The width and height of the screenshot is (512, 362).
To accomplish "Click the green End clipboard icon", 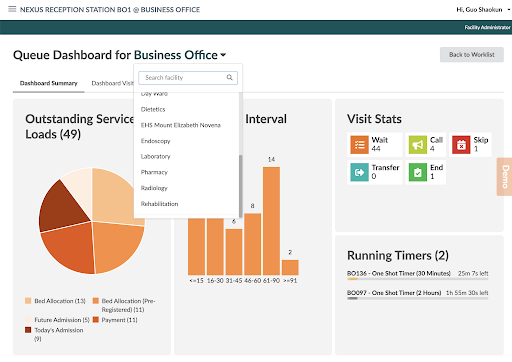I will pos(418,172).
